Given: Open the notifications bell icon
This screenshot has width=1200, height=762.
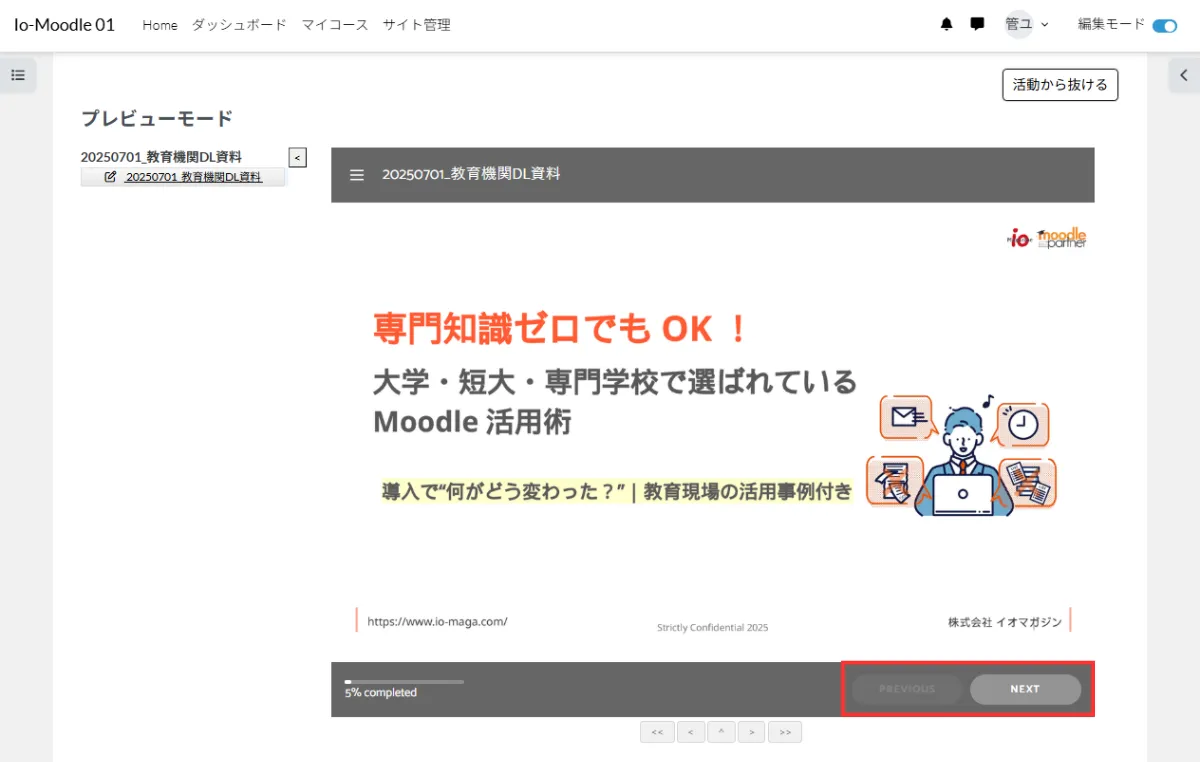Looking at the screenshot, I should (947, 25).
